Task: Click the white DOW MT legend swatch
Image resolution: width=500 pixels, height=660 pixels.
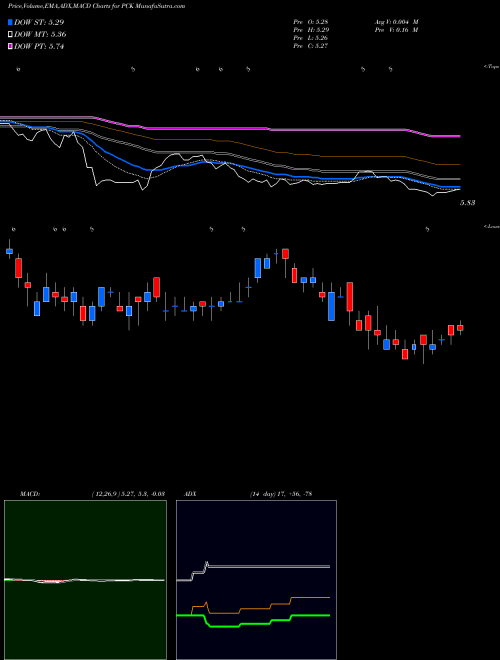Action: click(x=11, y=35)
